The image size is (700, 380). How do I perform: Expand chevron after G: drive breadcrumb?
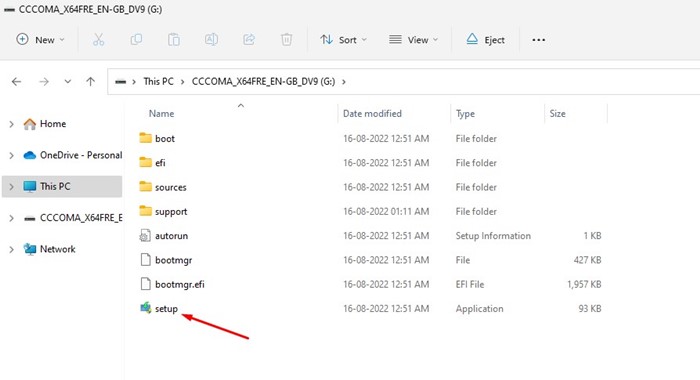(344, 82)
